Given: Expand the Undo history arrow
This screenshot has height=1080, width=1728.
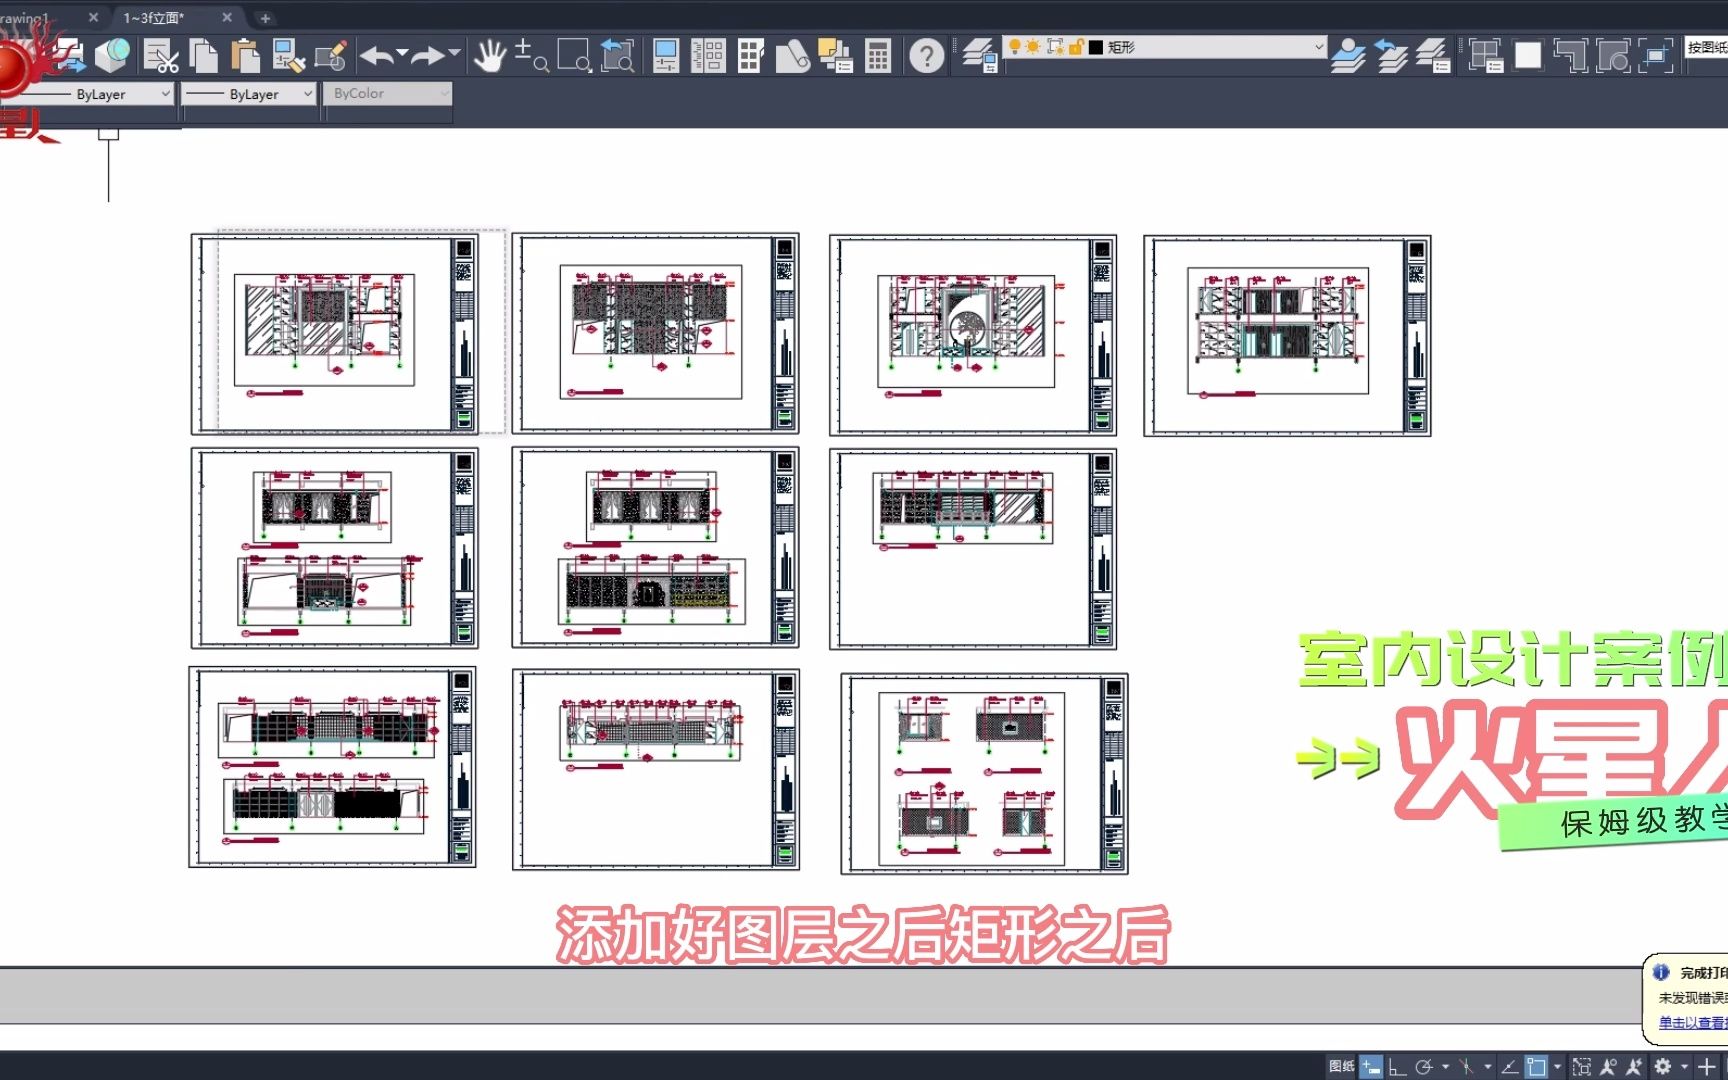Looking at the screenshot, I should pyautogui.click(x=402, y=52).
